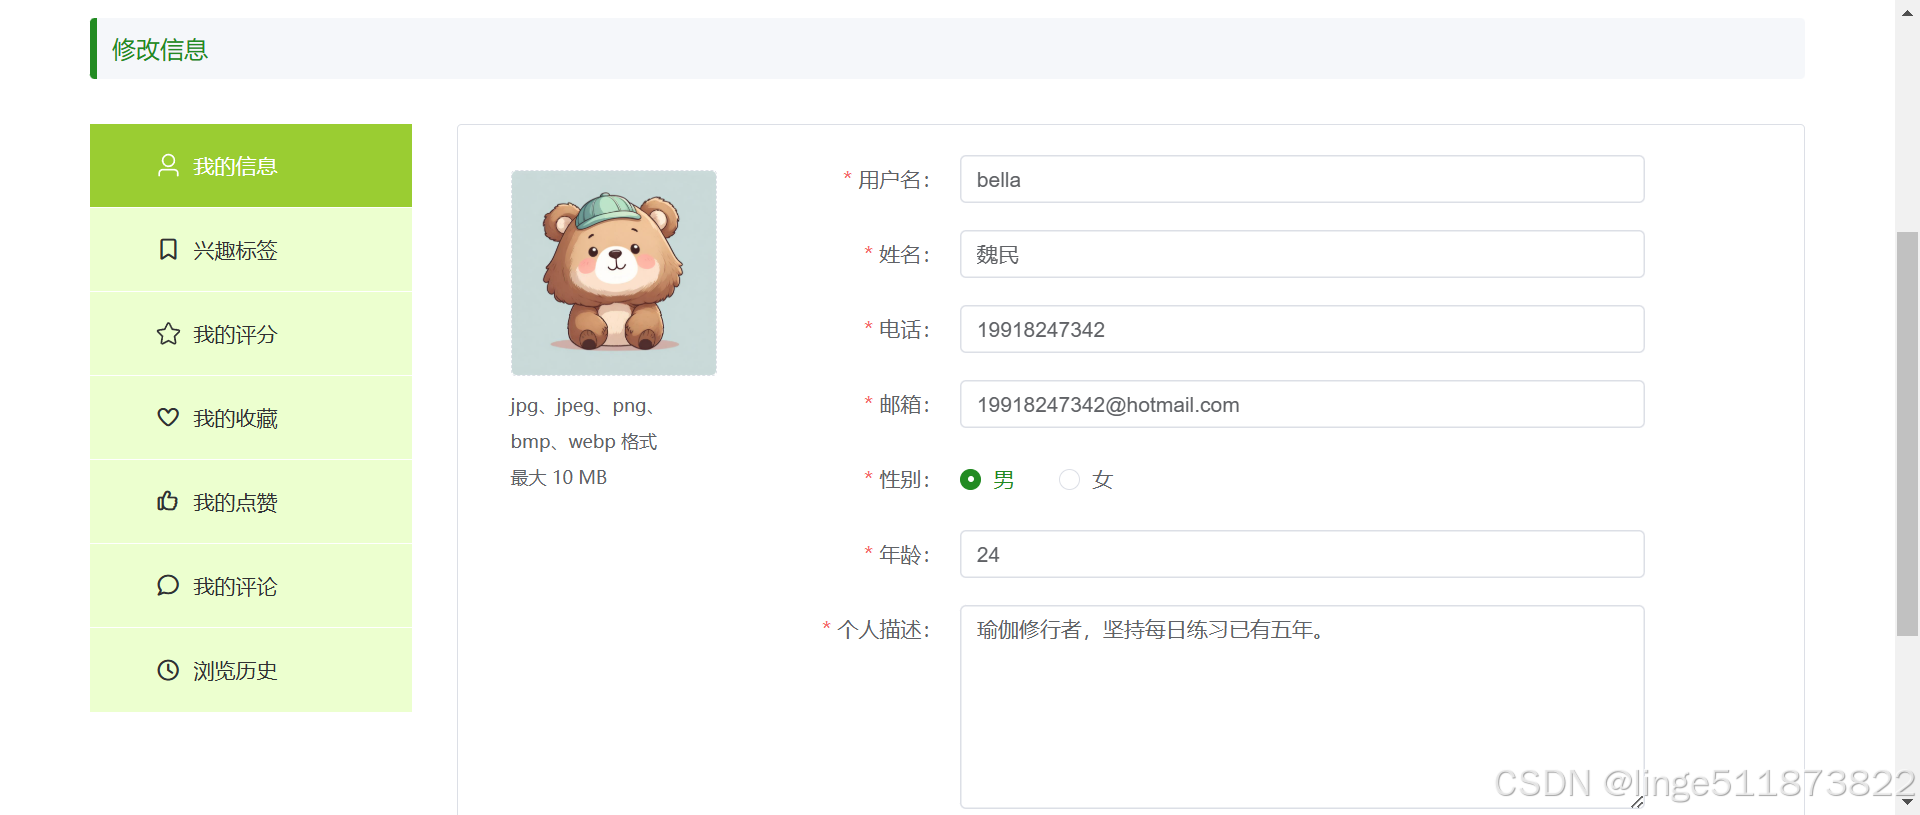Image resolution: width=1920 pixels, height=815 pixels.
Task: Click the thumbs-up icon beside 我的点赞
Action: pos(168,501)
